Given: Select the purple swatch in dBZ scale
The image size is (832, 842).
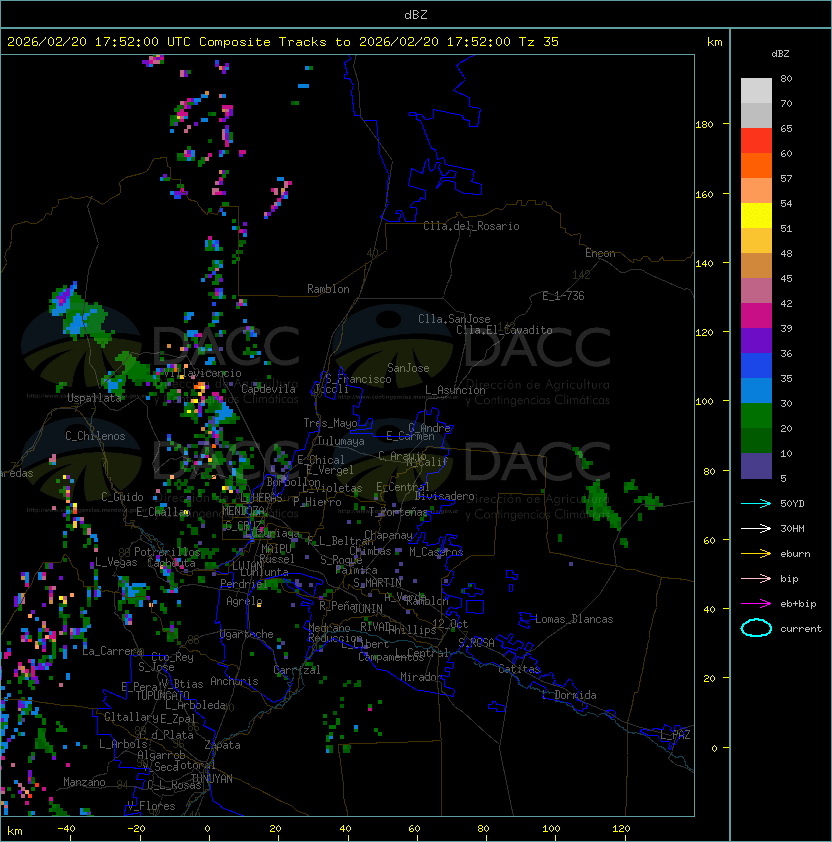Looking at the screenshot, I should coord(756,340).
